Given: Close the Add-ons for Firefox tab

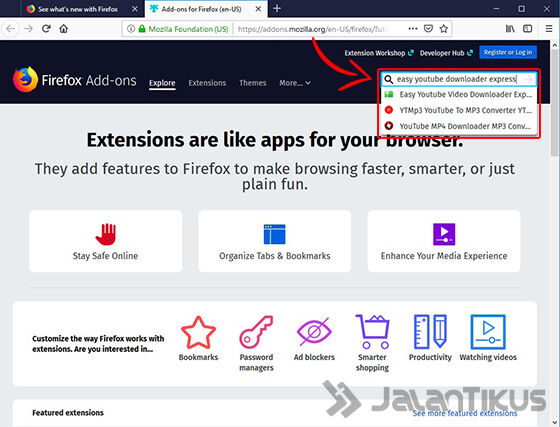Looking at the screenshot, I should point(258,9).
